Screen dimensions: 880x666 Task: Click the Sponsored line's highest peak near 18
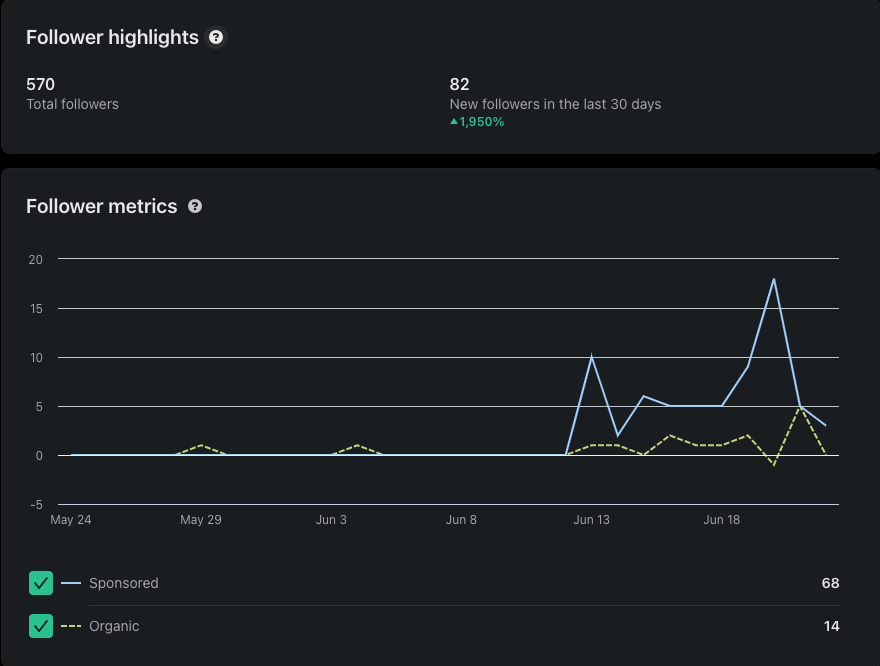click(x=773, y=280)
